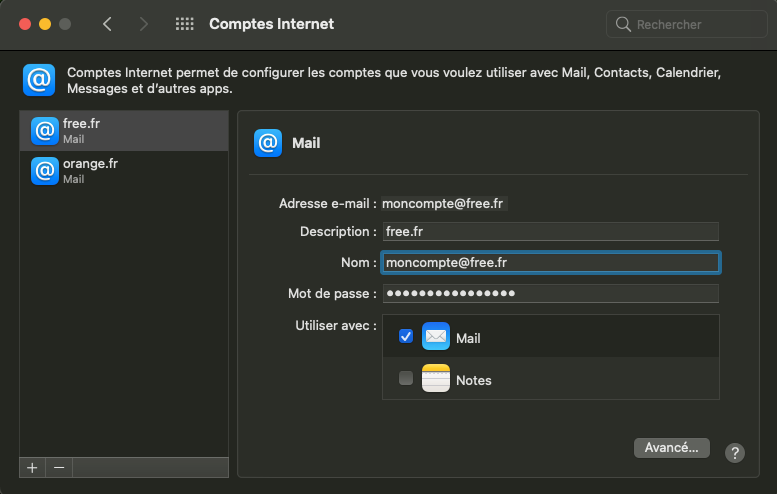Screen dimensions: 777x494
Task: Click the Notes app icon in list
Action: click(436, 379)
